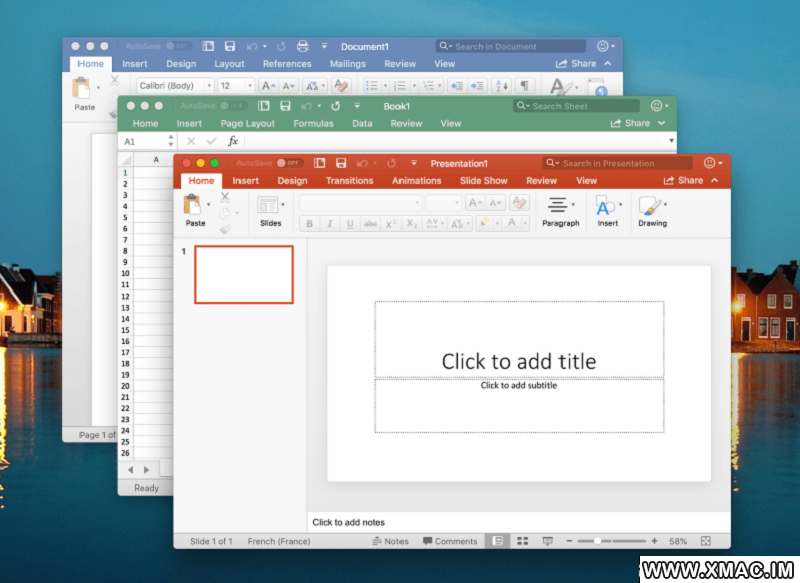Start slideshow from the status bar icon
This screenshot has width=800, height=583.
547,541
